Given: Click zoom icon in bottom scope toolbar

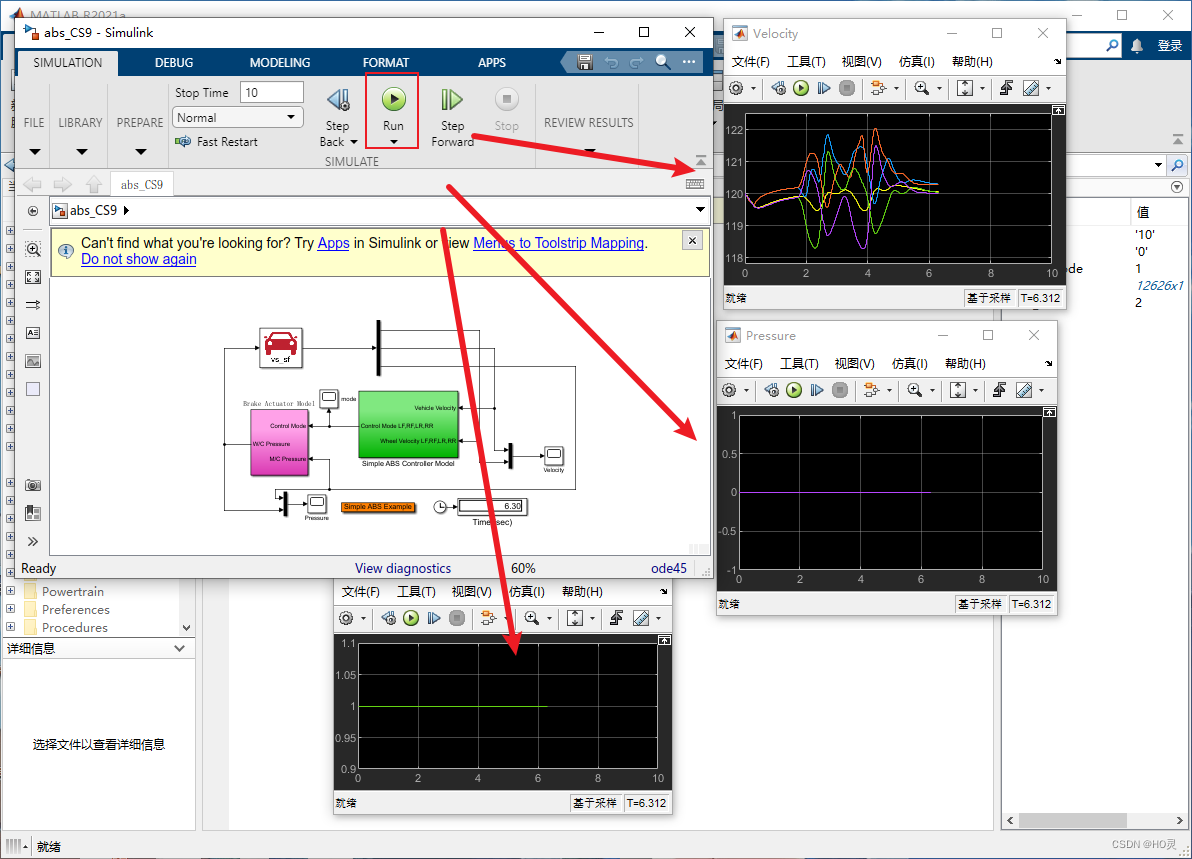Looking at the screenshot, I should click(531, 618).
